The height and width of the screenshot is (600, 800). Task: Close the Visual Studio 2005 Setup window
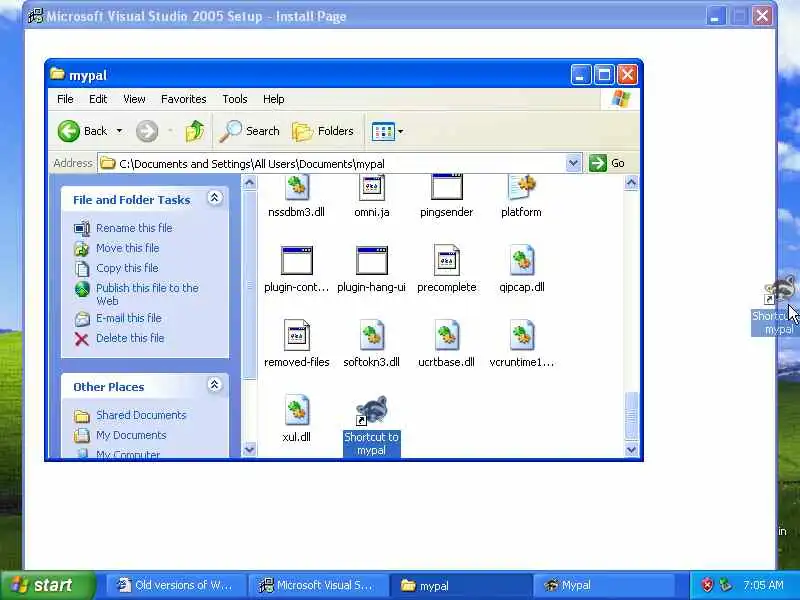762,16
